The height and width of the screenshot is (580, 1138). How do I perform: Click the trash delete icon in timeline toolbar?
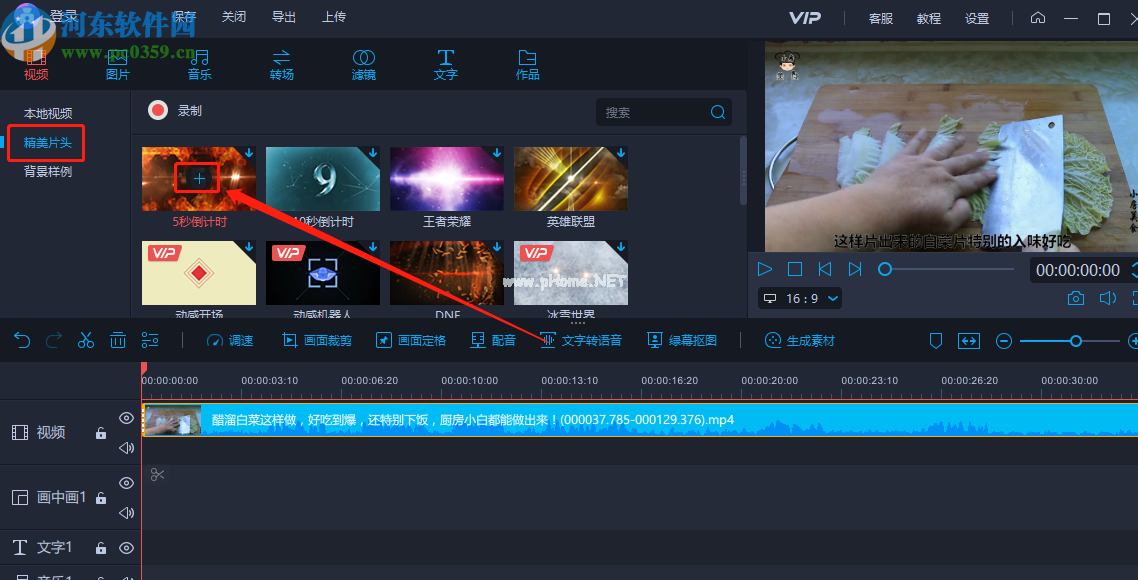pos(118,340)
